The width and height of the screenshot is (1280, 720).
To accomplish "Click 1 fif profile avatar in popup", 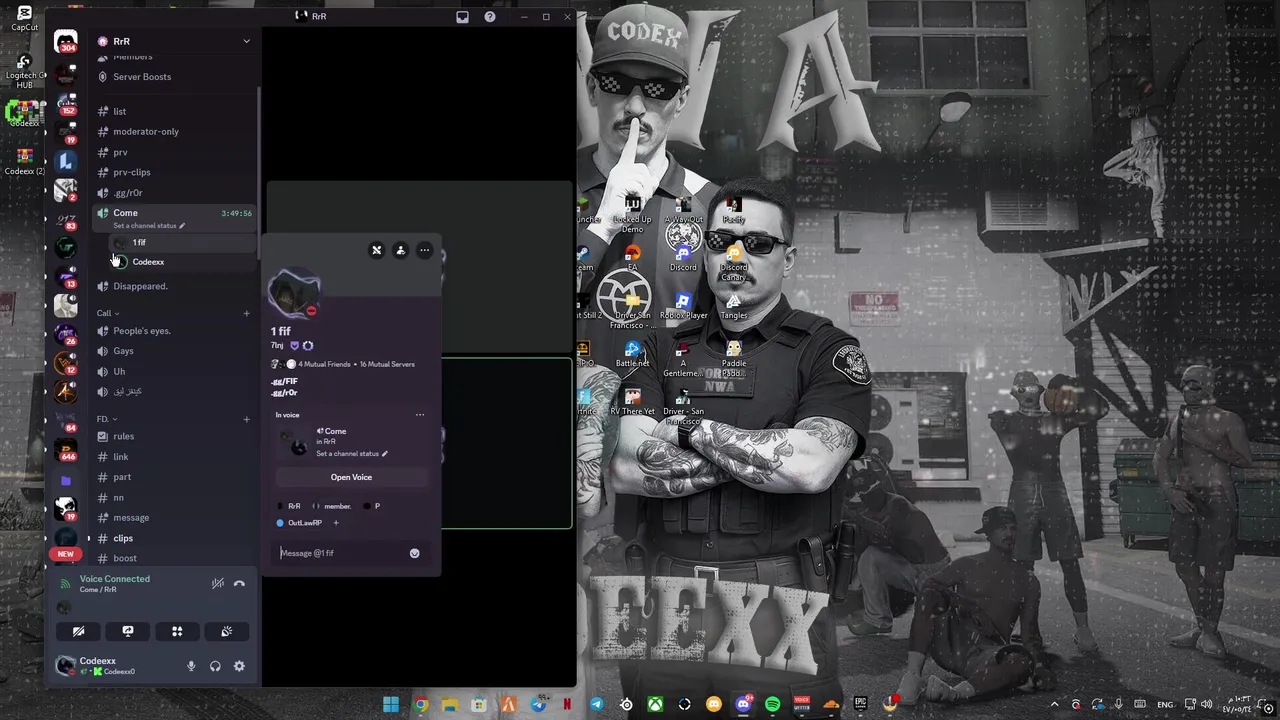I will pyautogui.click(x=294, y=293).
